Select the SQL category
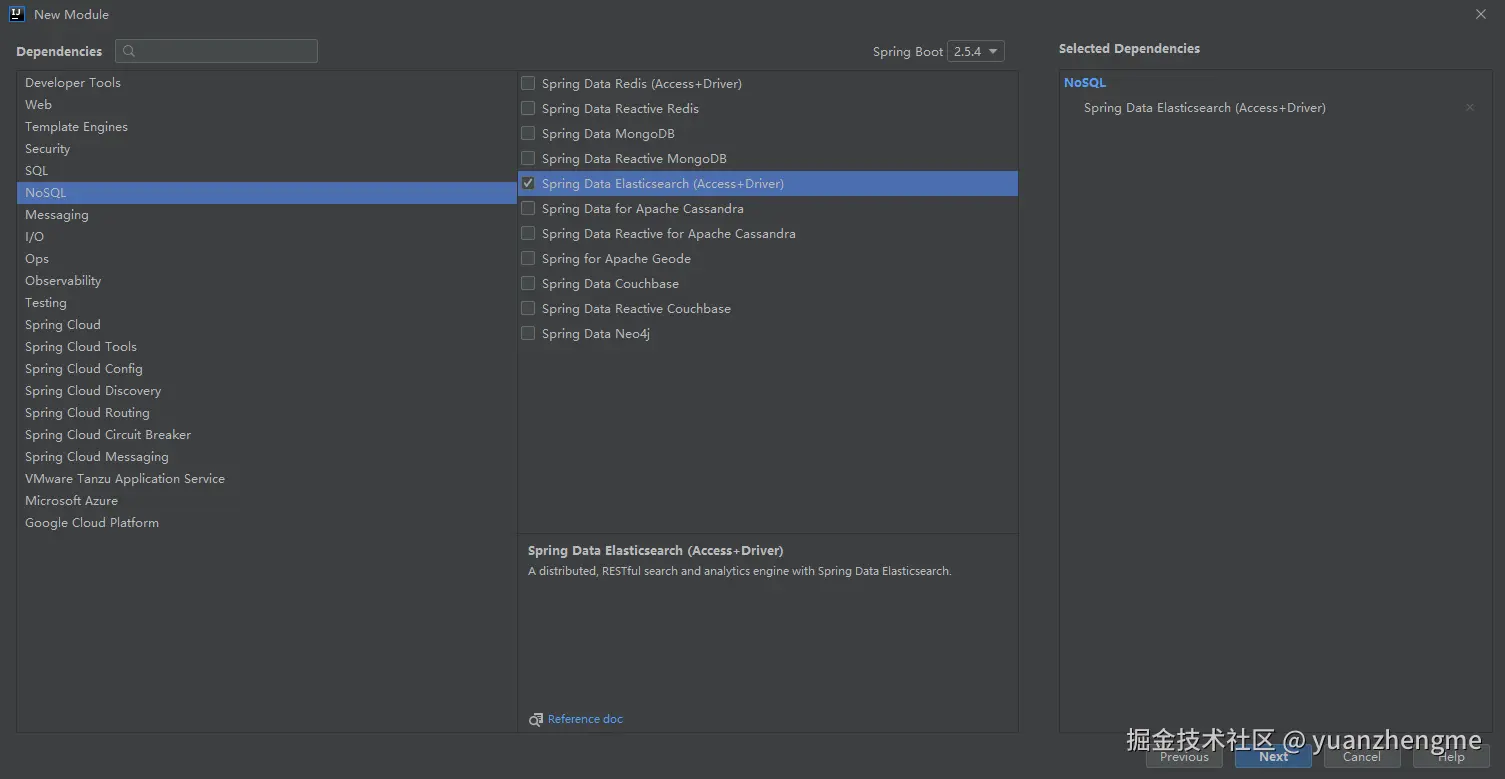The height and width of the screenshot is (779, 1505). click(x=266, y=171)
